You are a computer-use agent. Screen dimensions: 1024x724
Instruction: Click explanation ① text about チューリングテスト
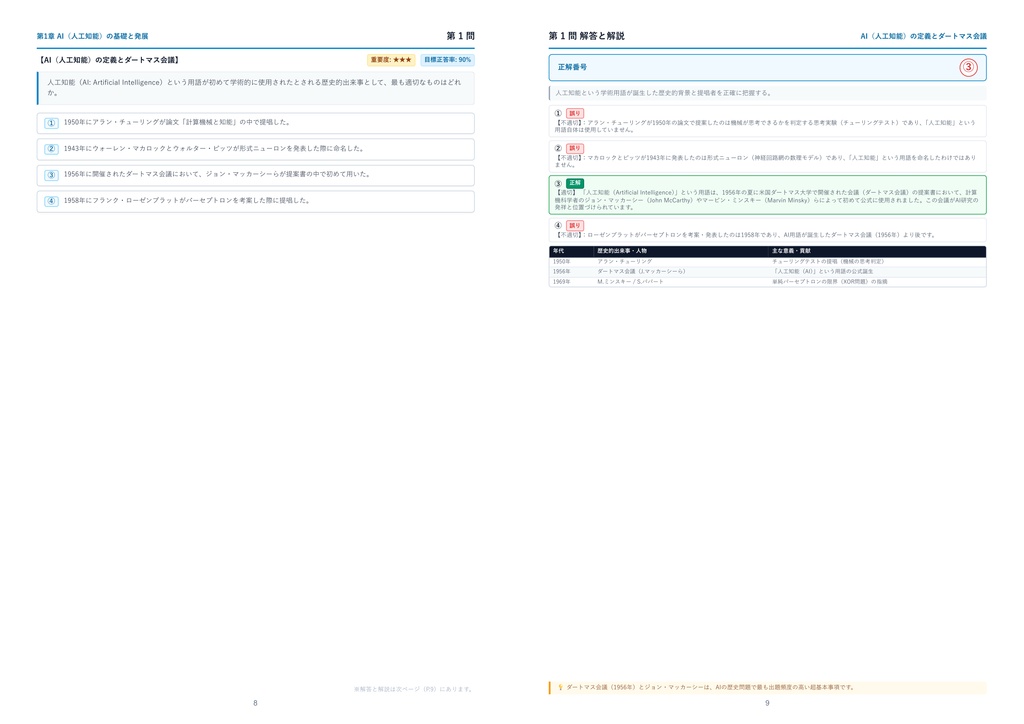765,126
